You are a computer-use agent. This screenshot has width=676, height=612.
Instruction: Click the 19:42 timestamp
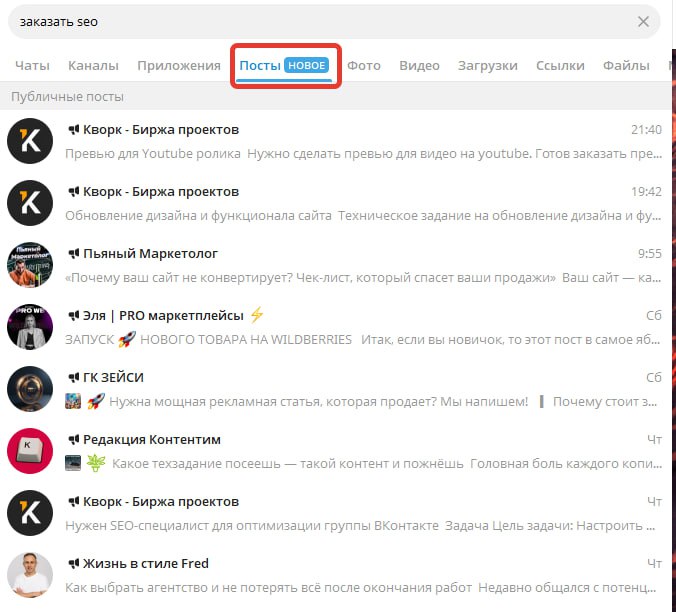click(x=646, y=192)
